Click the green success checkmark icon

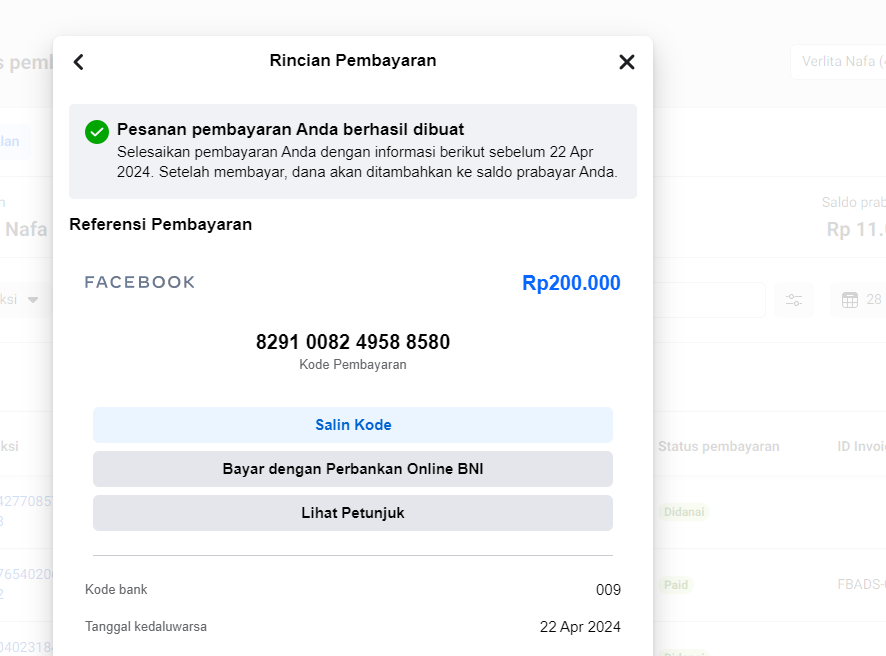pyautogui.click(x=97, y=131)
